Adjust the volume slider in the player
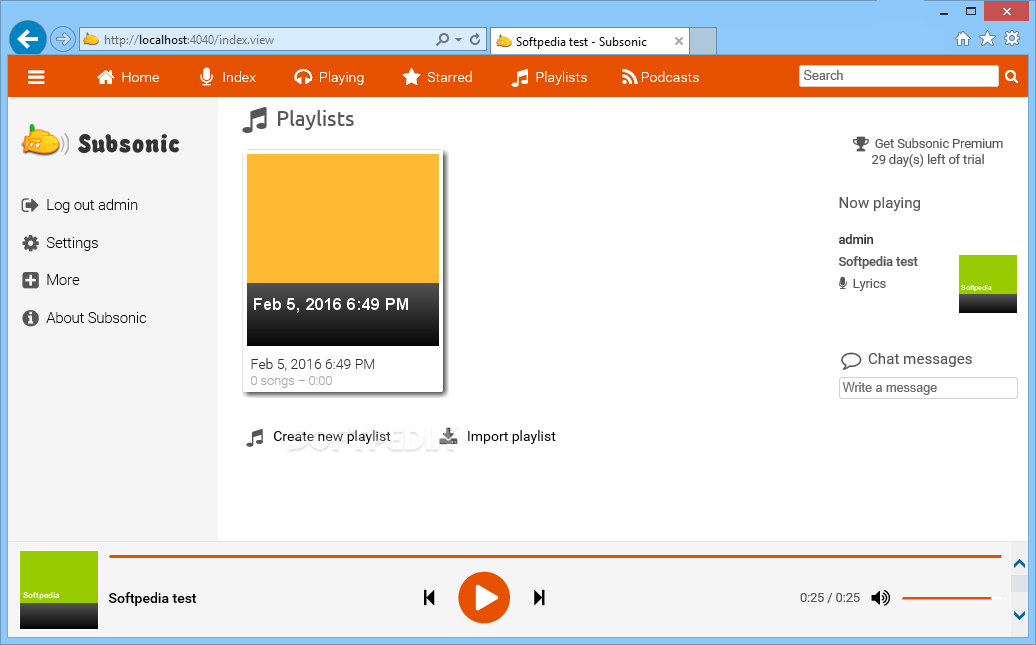This screenshot has height=645, width=1036. (x=951, y=598)
